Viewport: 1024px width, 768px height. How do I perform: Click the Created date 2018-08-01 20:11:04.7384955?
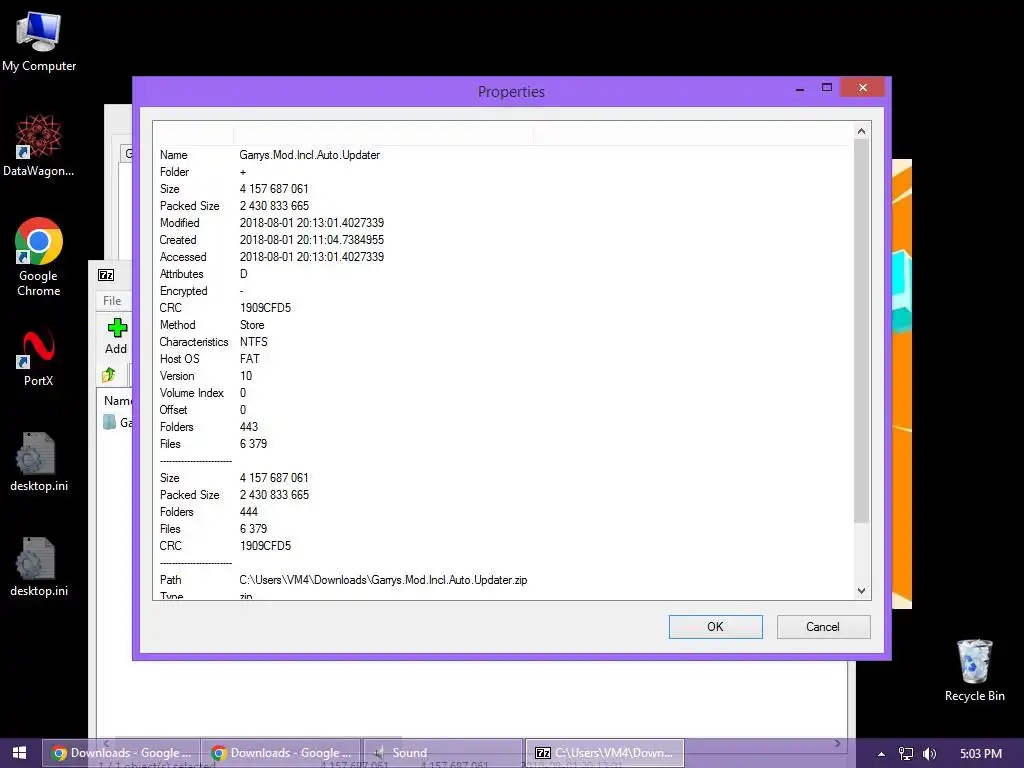pyautogui.click(x=312, y=240)
